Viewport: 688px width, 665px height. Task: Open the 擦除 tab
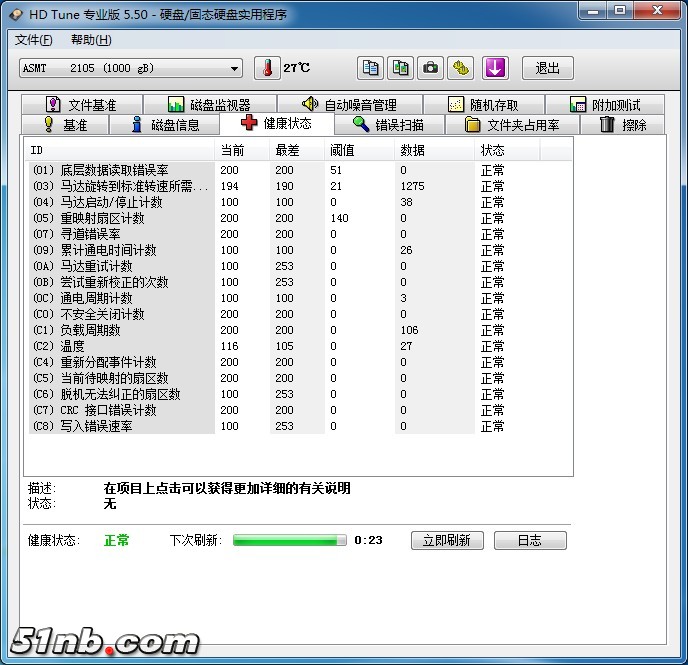(623, 125)
